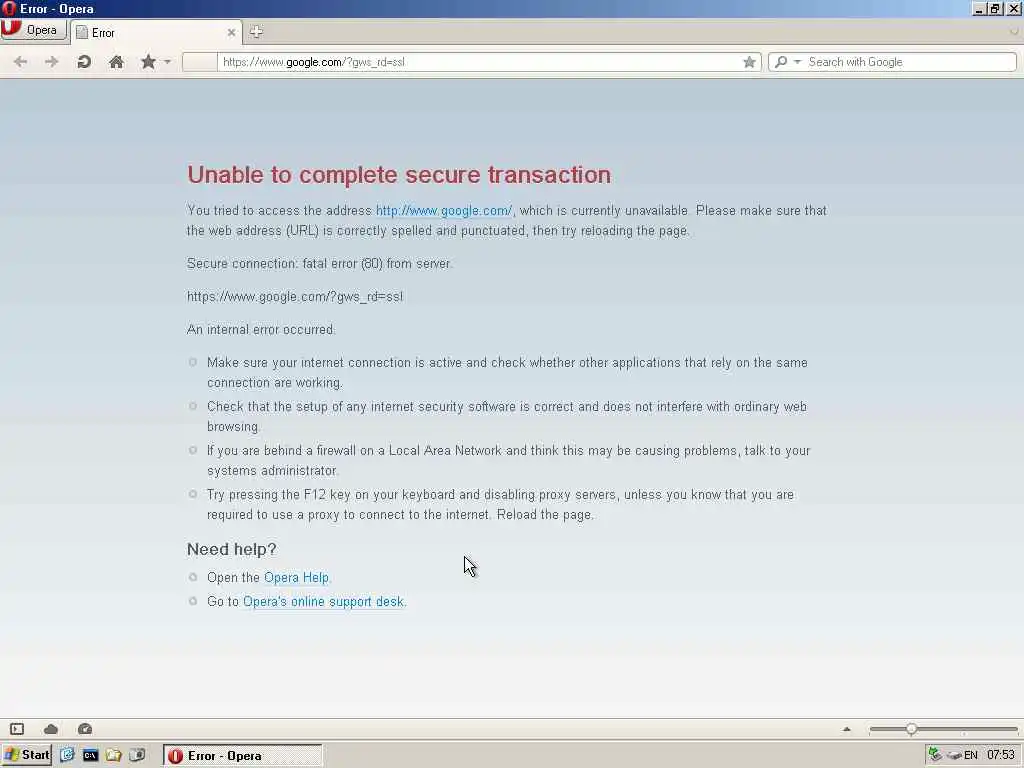Open the EN language indicator
The width and height of the screenshot is (1024, 768).
coord(971,756)
